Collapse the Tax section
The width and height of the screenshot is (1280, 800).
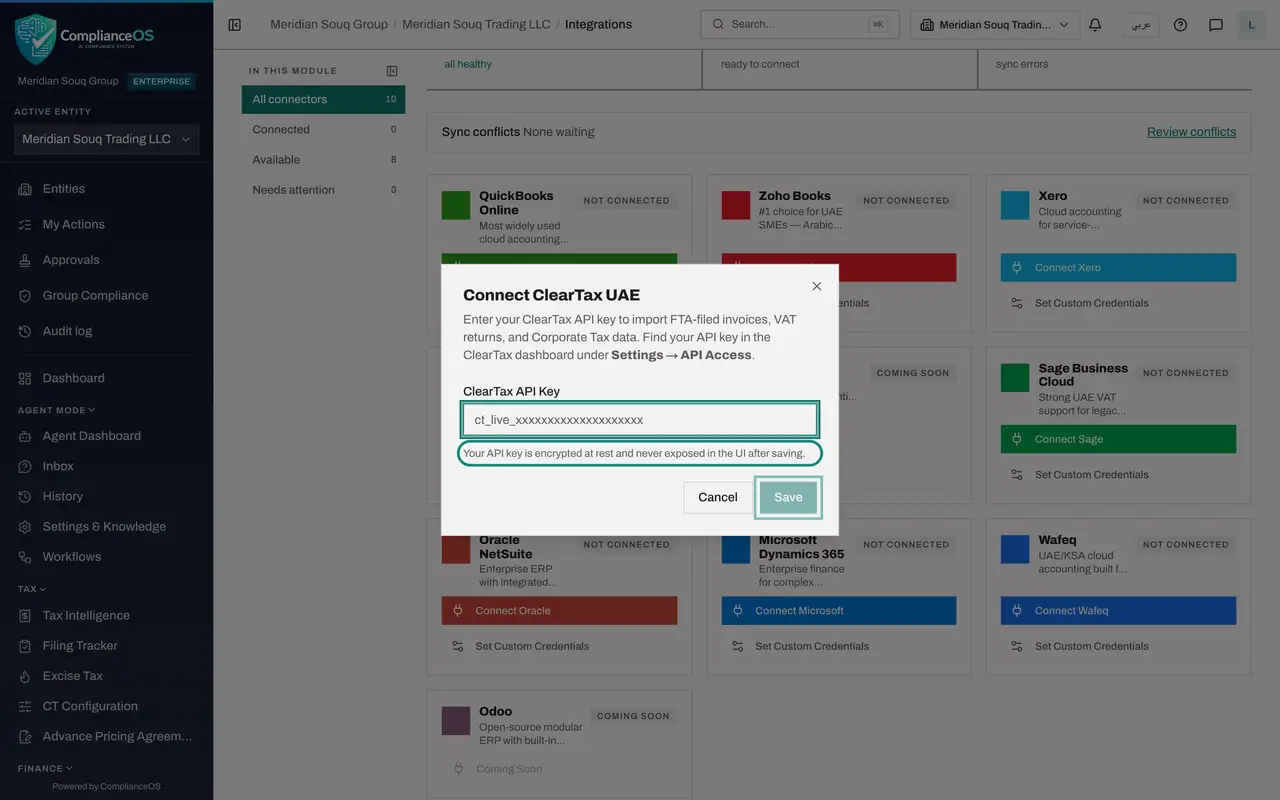(32, 589)
